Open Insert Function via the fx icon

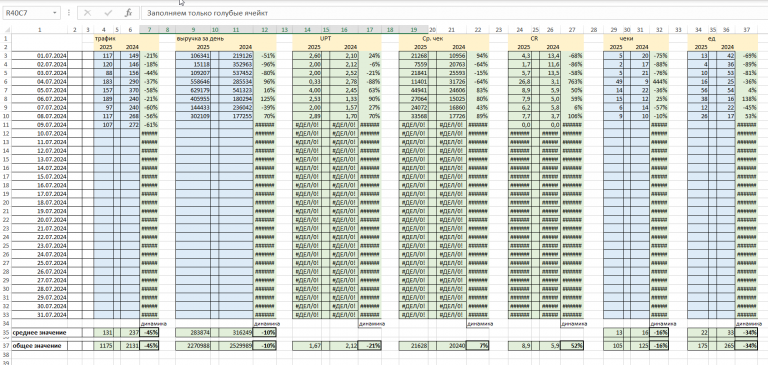[x=128, y=13]
